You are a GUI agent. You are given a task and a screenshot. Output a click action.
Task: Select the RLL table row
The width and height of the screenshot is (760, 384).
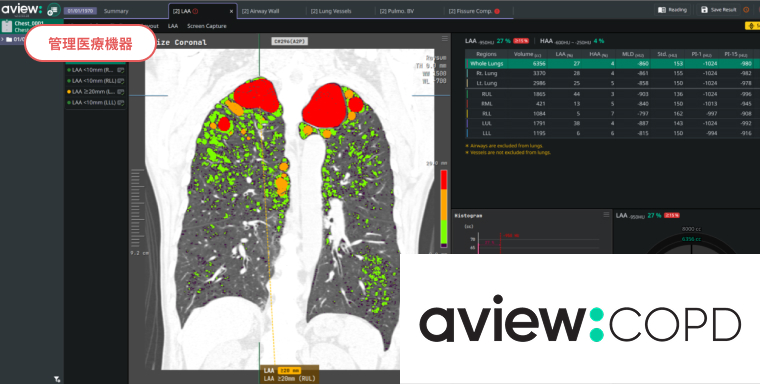[x=612, y=113]
